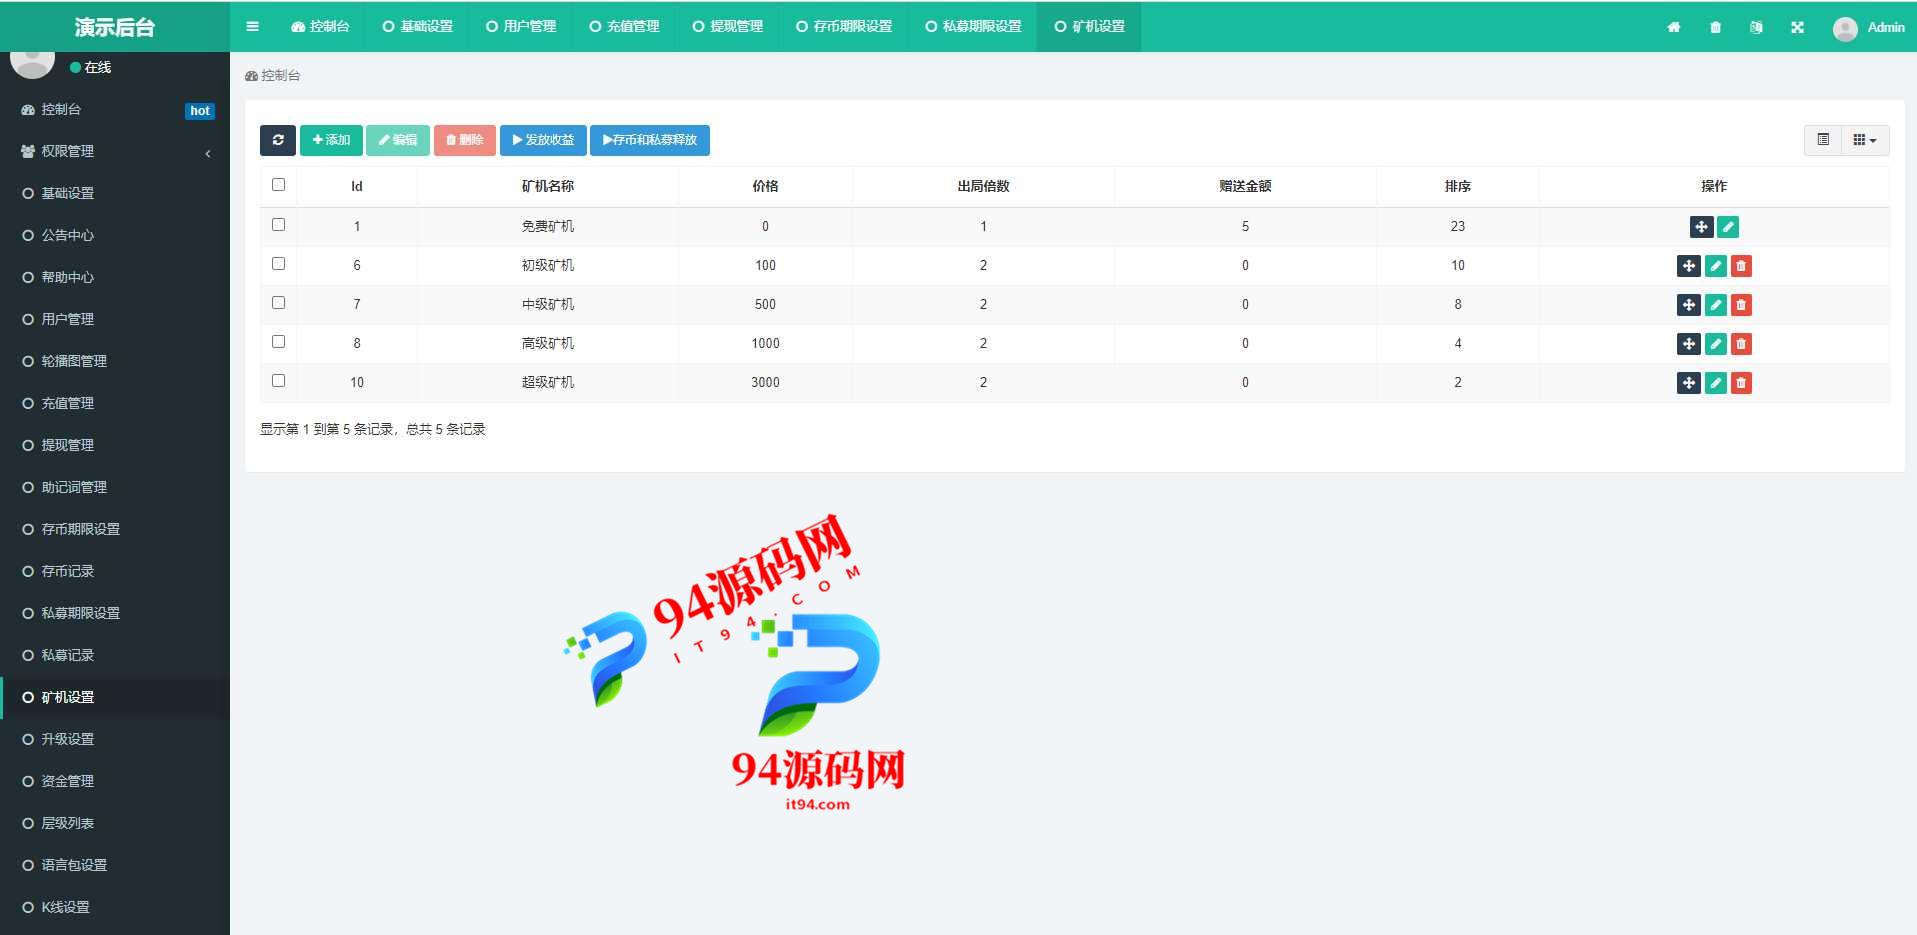Open 轮播图管理 in the sidebar

coord(115,362)
